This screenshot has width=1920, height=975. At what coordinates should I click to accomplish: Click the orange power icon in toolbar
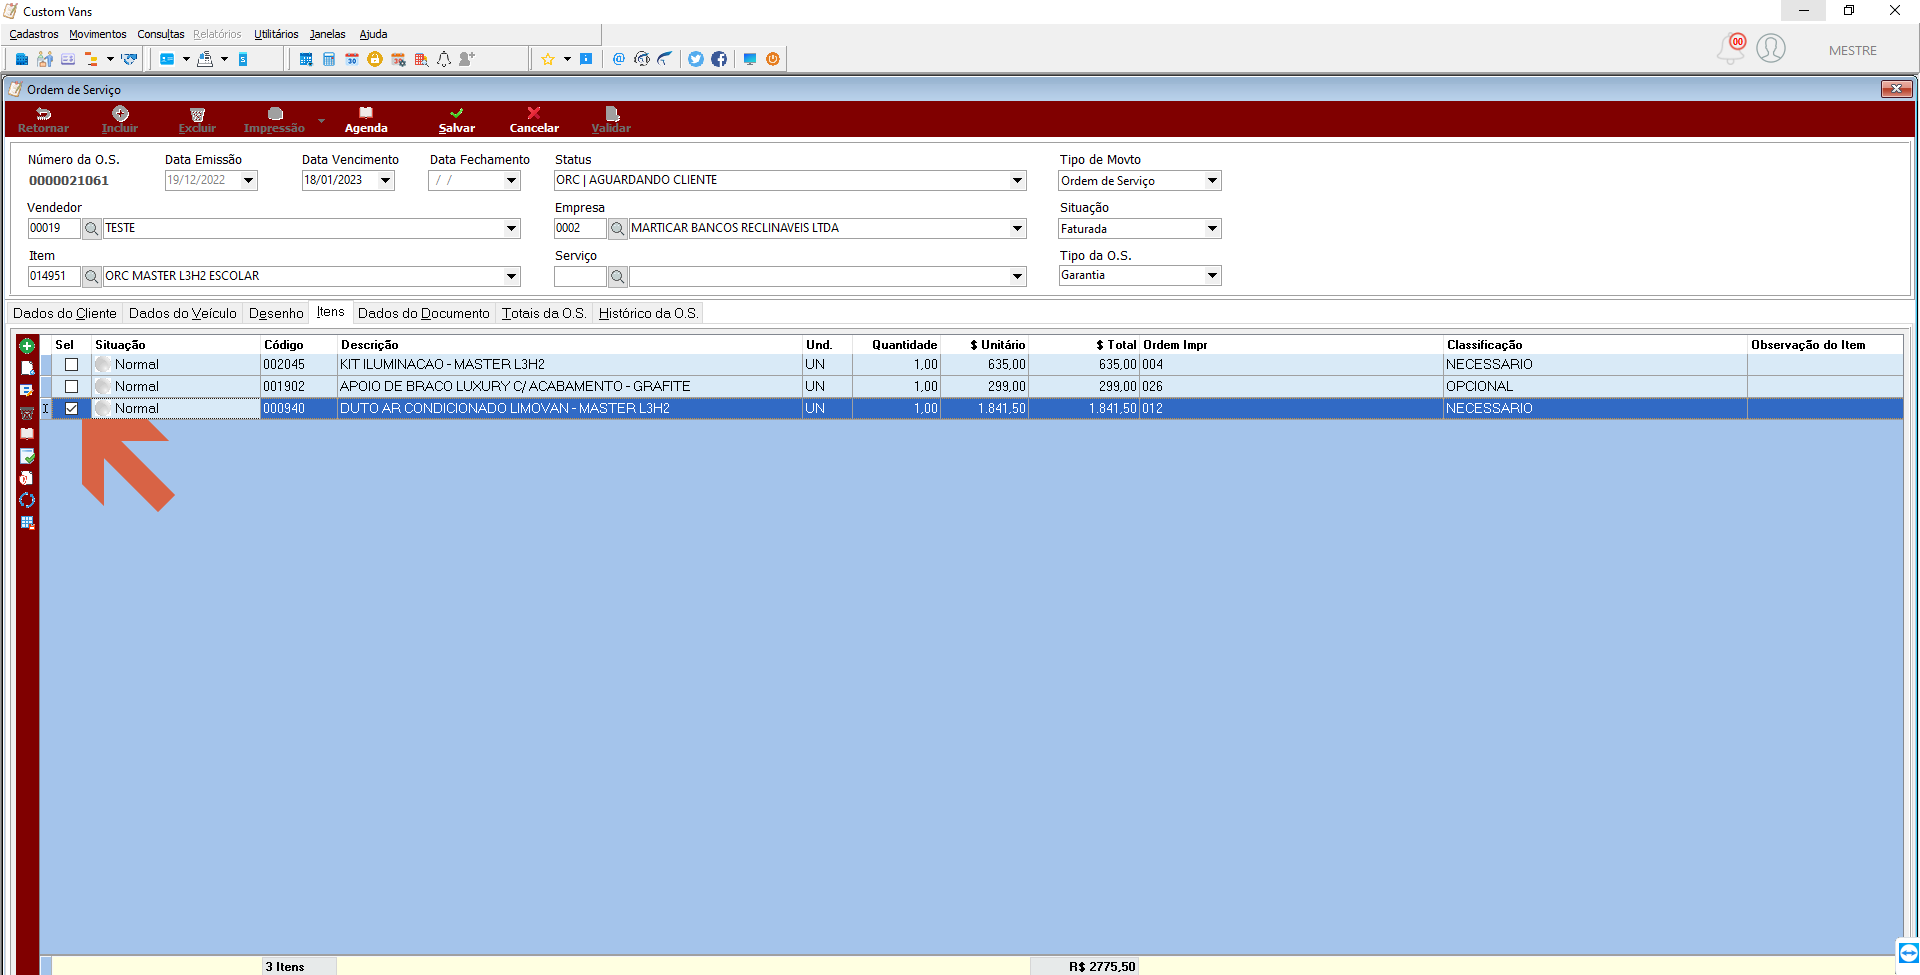[x=773, y=59]
